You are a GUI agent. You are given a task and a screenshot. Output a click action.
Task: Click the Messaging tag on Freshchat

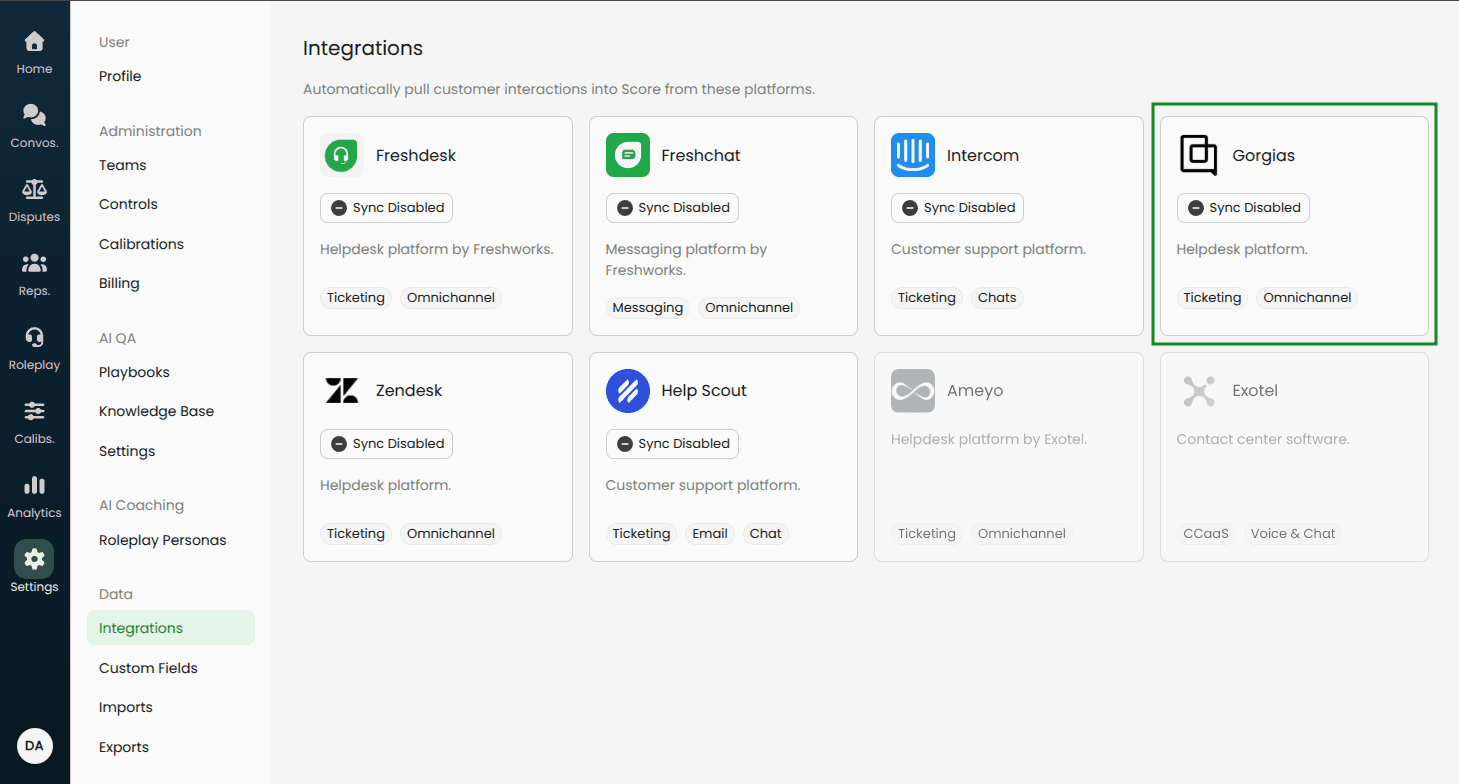(648, 308)
